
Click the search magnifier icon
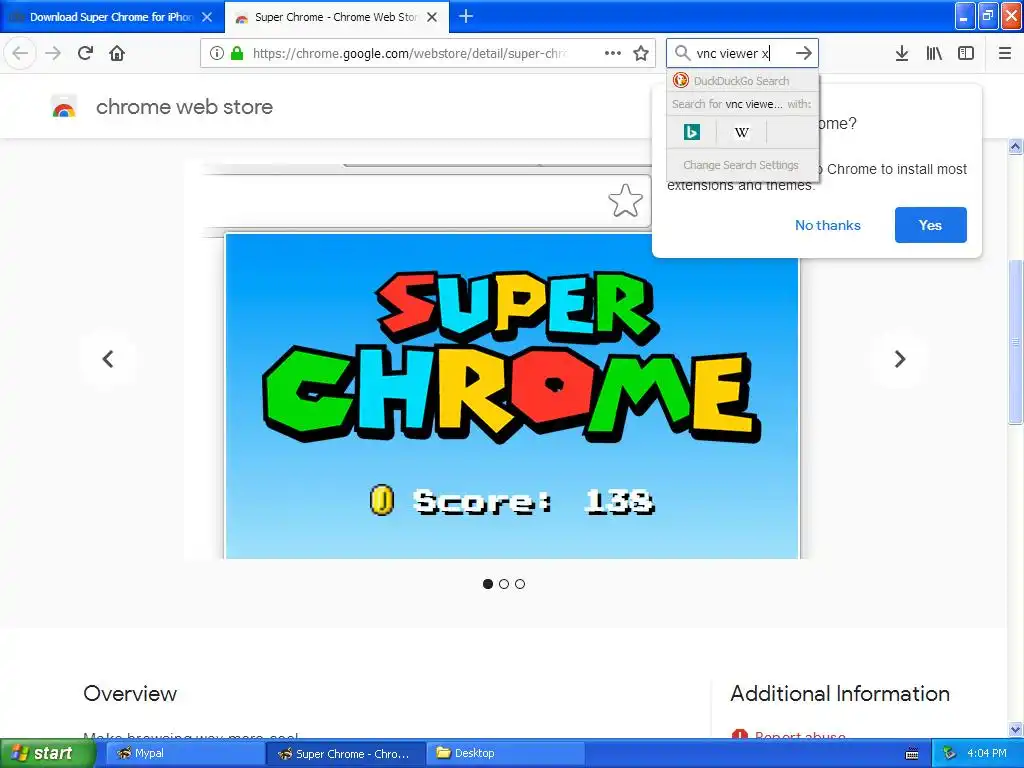coord(682,53)
